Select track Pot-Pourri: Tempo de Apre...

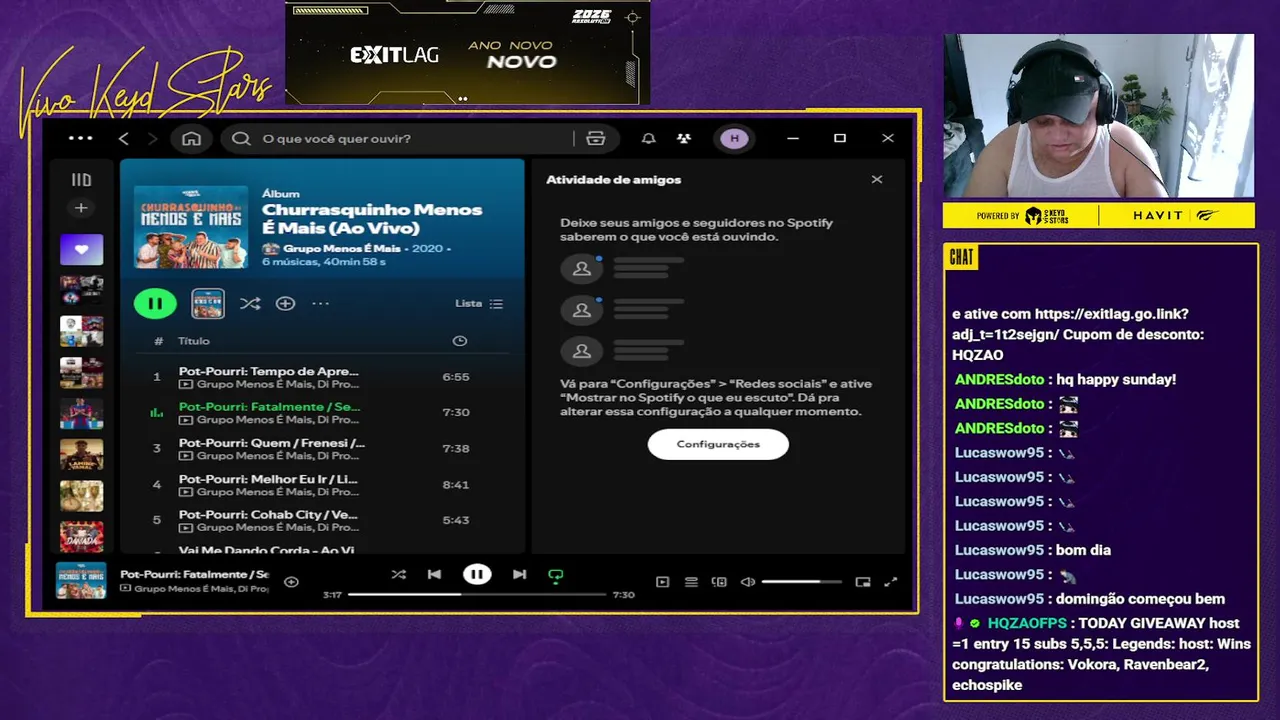(322, 377)
